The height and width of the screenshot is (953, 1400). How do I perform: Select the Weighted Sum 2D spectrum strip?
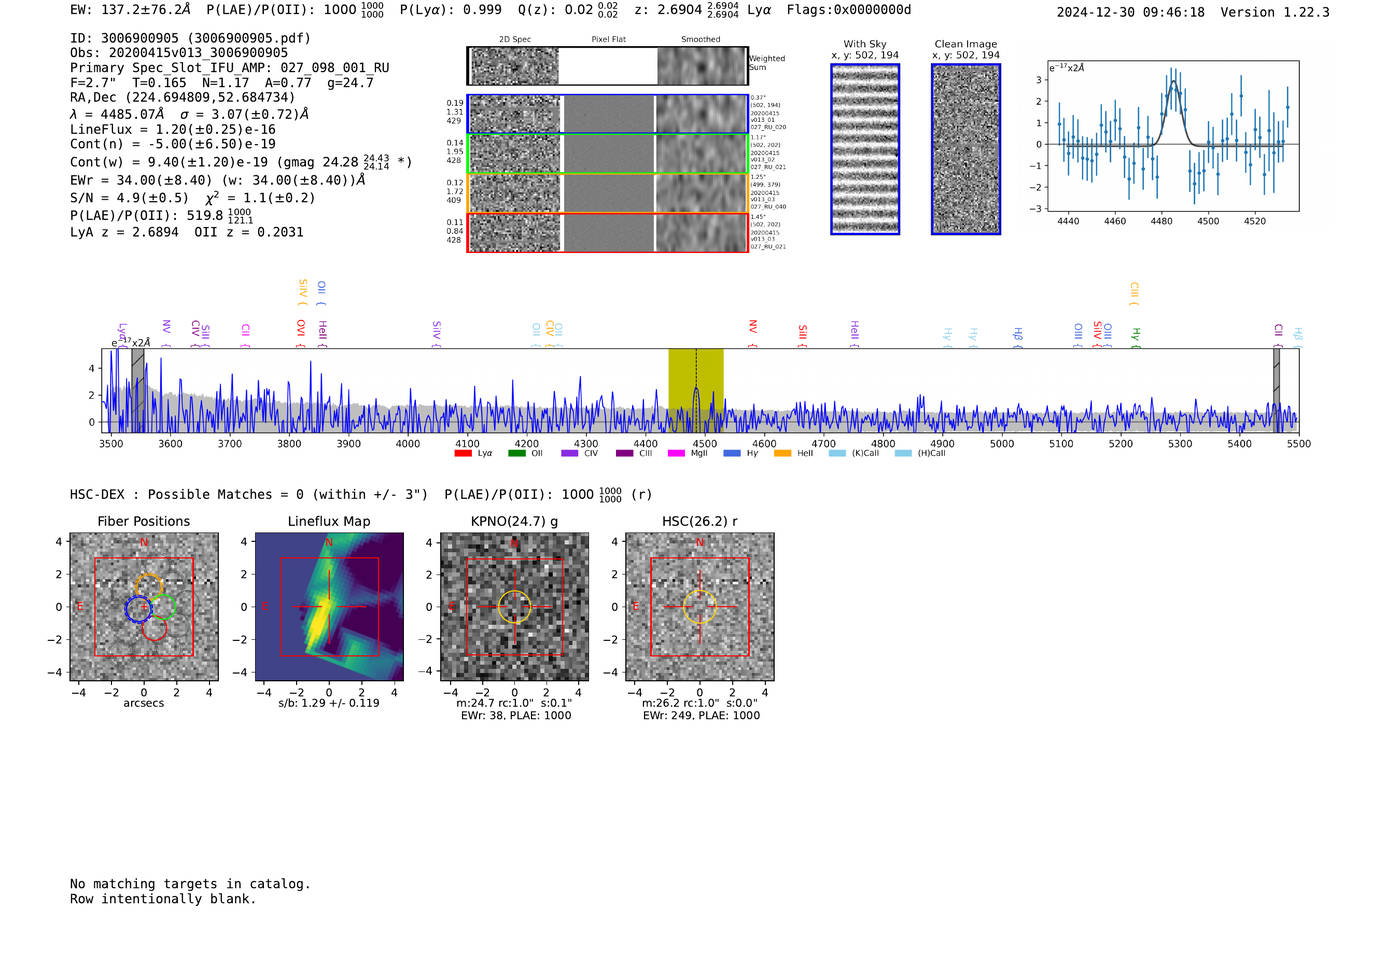pyautogui.click(x=607, y=66)
